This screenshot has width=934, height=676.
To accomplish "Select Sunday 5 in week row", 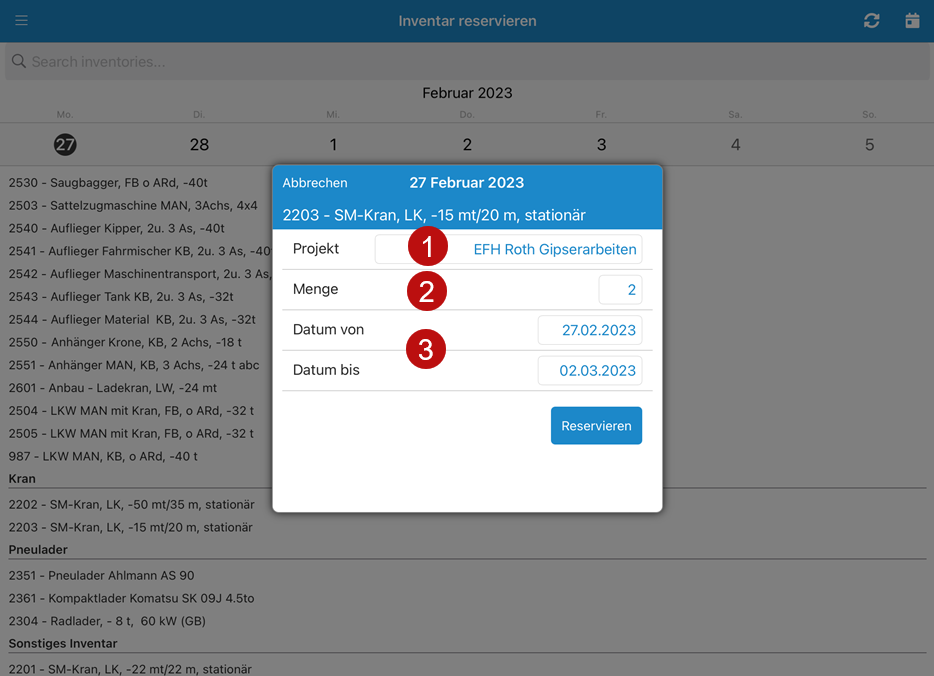I will point(869,145).
